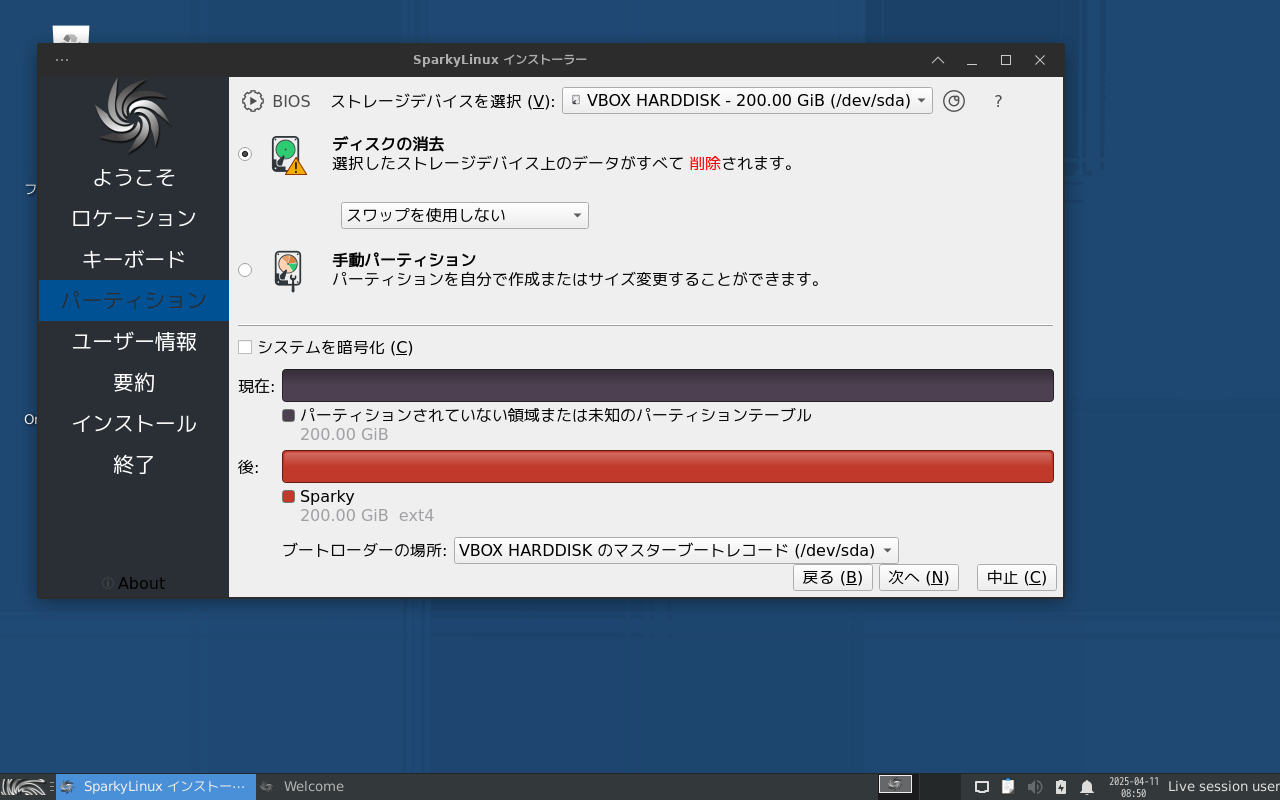Open the notification bell tray icon

(1087, 787)
